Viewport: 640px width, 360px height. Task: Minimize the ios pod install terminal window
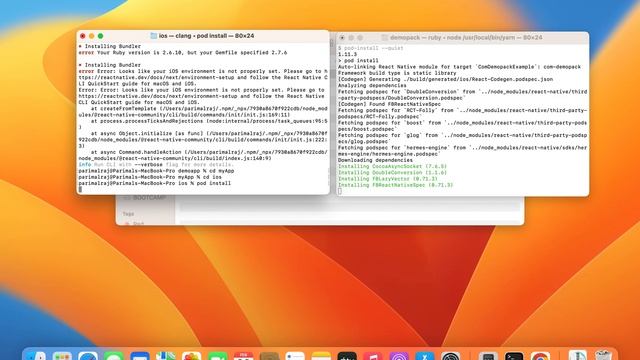[x=91, y=36]
